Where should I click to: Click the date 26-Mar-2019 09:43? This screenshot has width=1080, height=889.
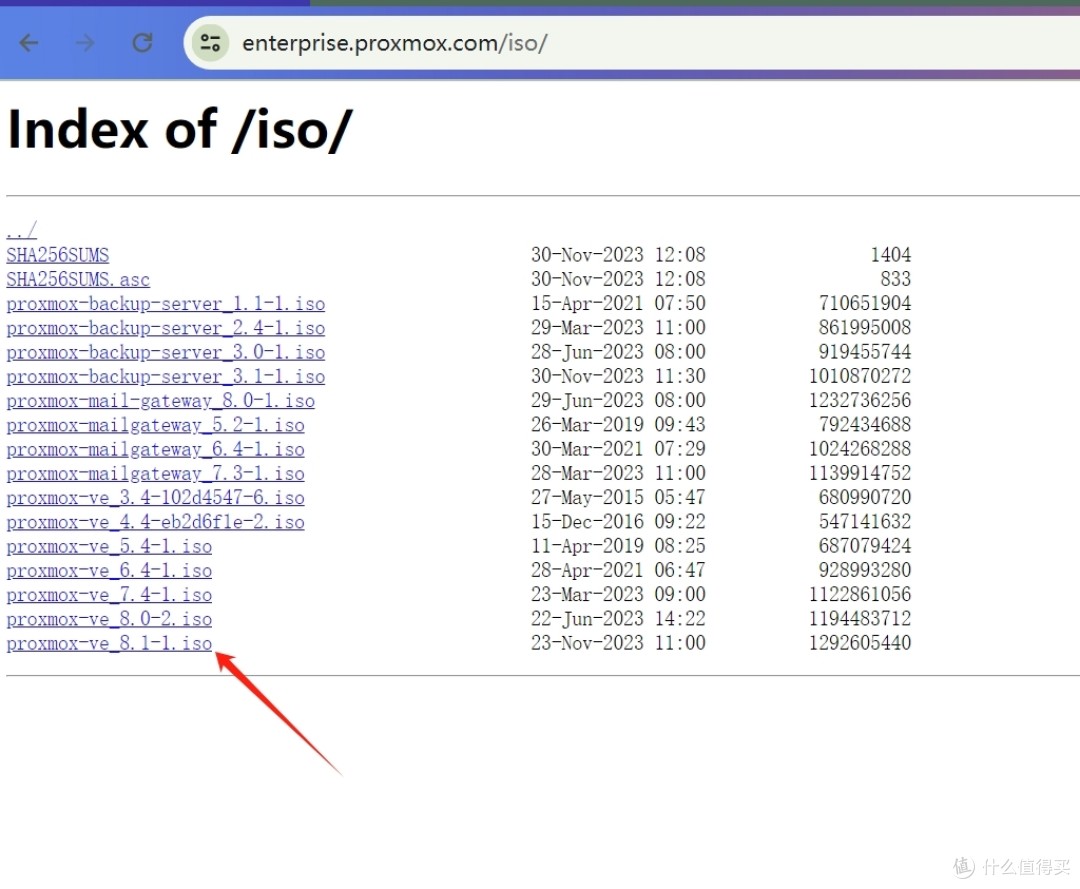click(x=618, y=425)
